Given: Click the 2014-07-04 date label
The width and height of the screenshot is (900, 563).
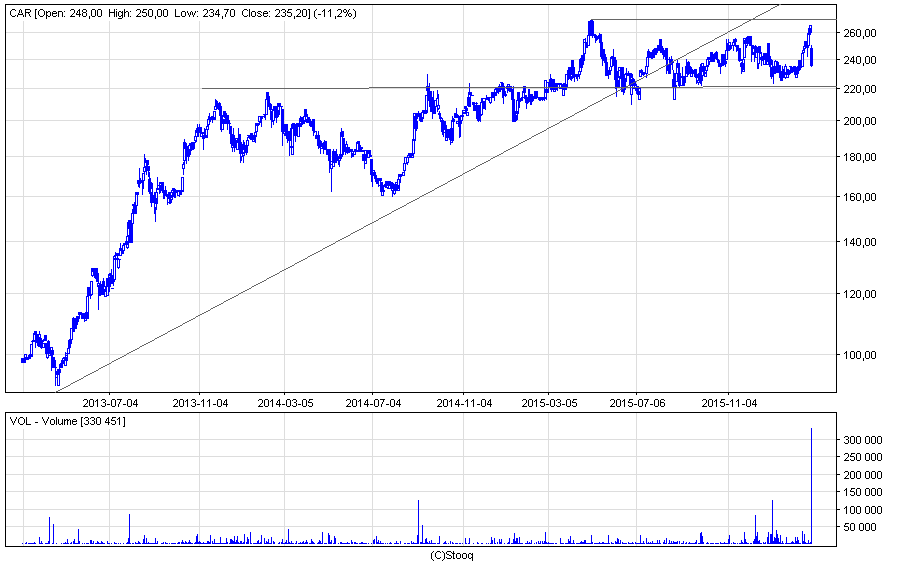Looking at the screenshot, I should [373, 403].
